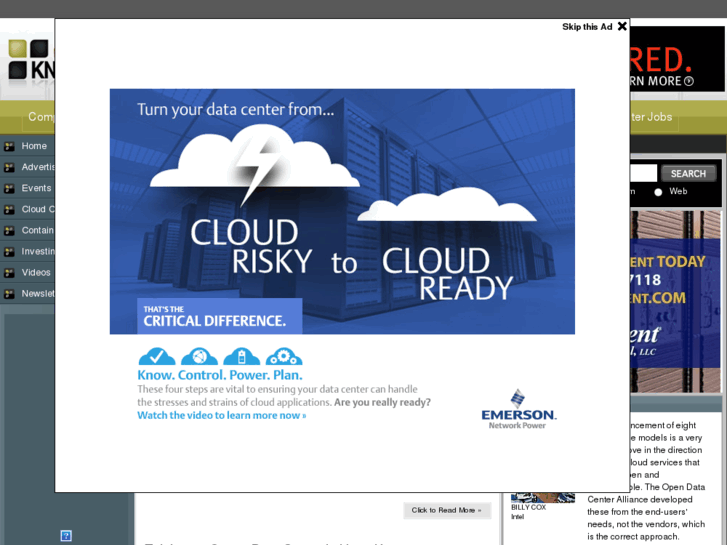Open Events in the left sidebar
This screenshot has width=727, height=545.
36,188
